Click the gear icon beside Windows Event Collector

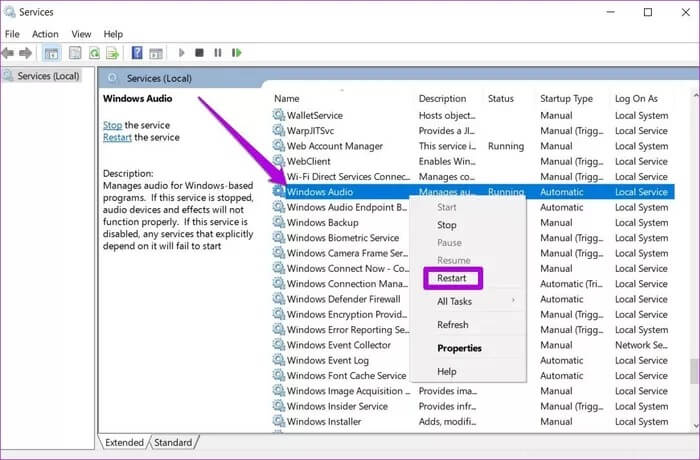click(279, 344)
